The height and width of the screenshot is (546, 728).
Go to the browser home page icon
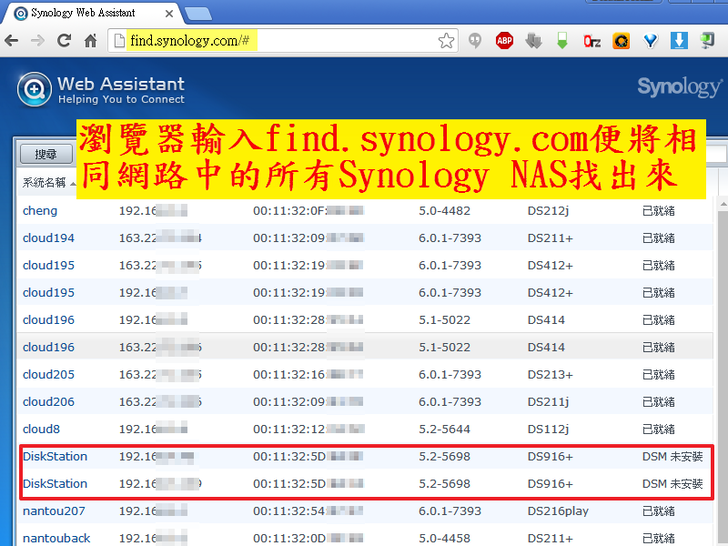[x=90, y=41]
